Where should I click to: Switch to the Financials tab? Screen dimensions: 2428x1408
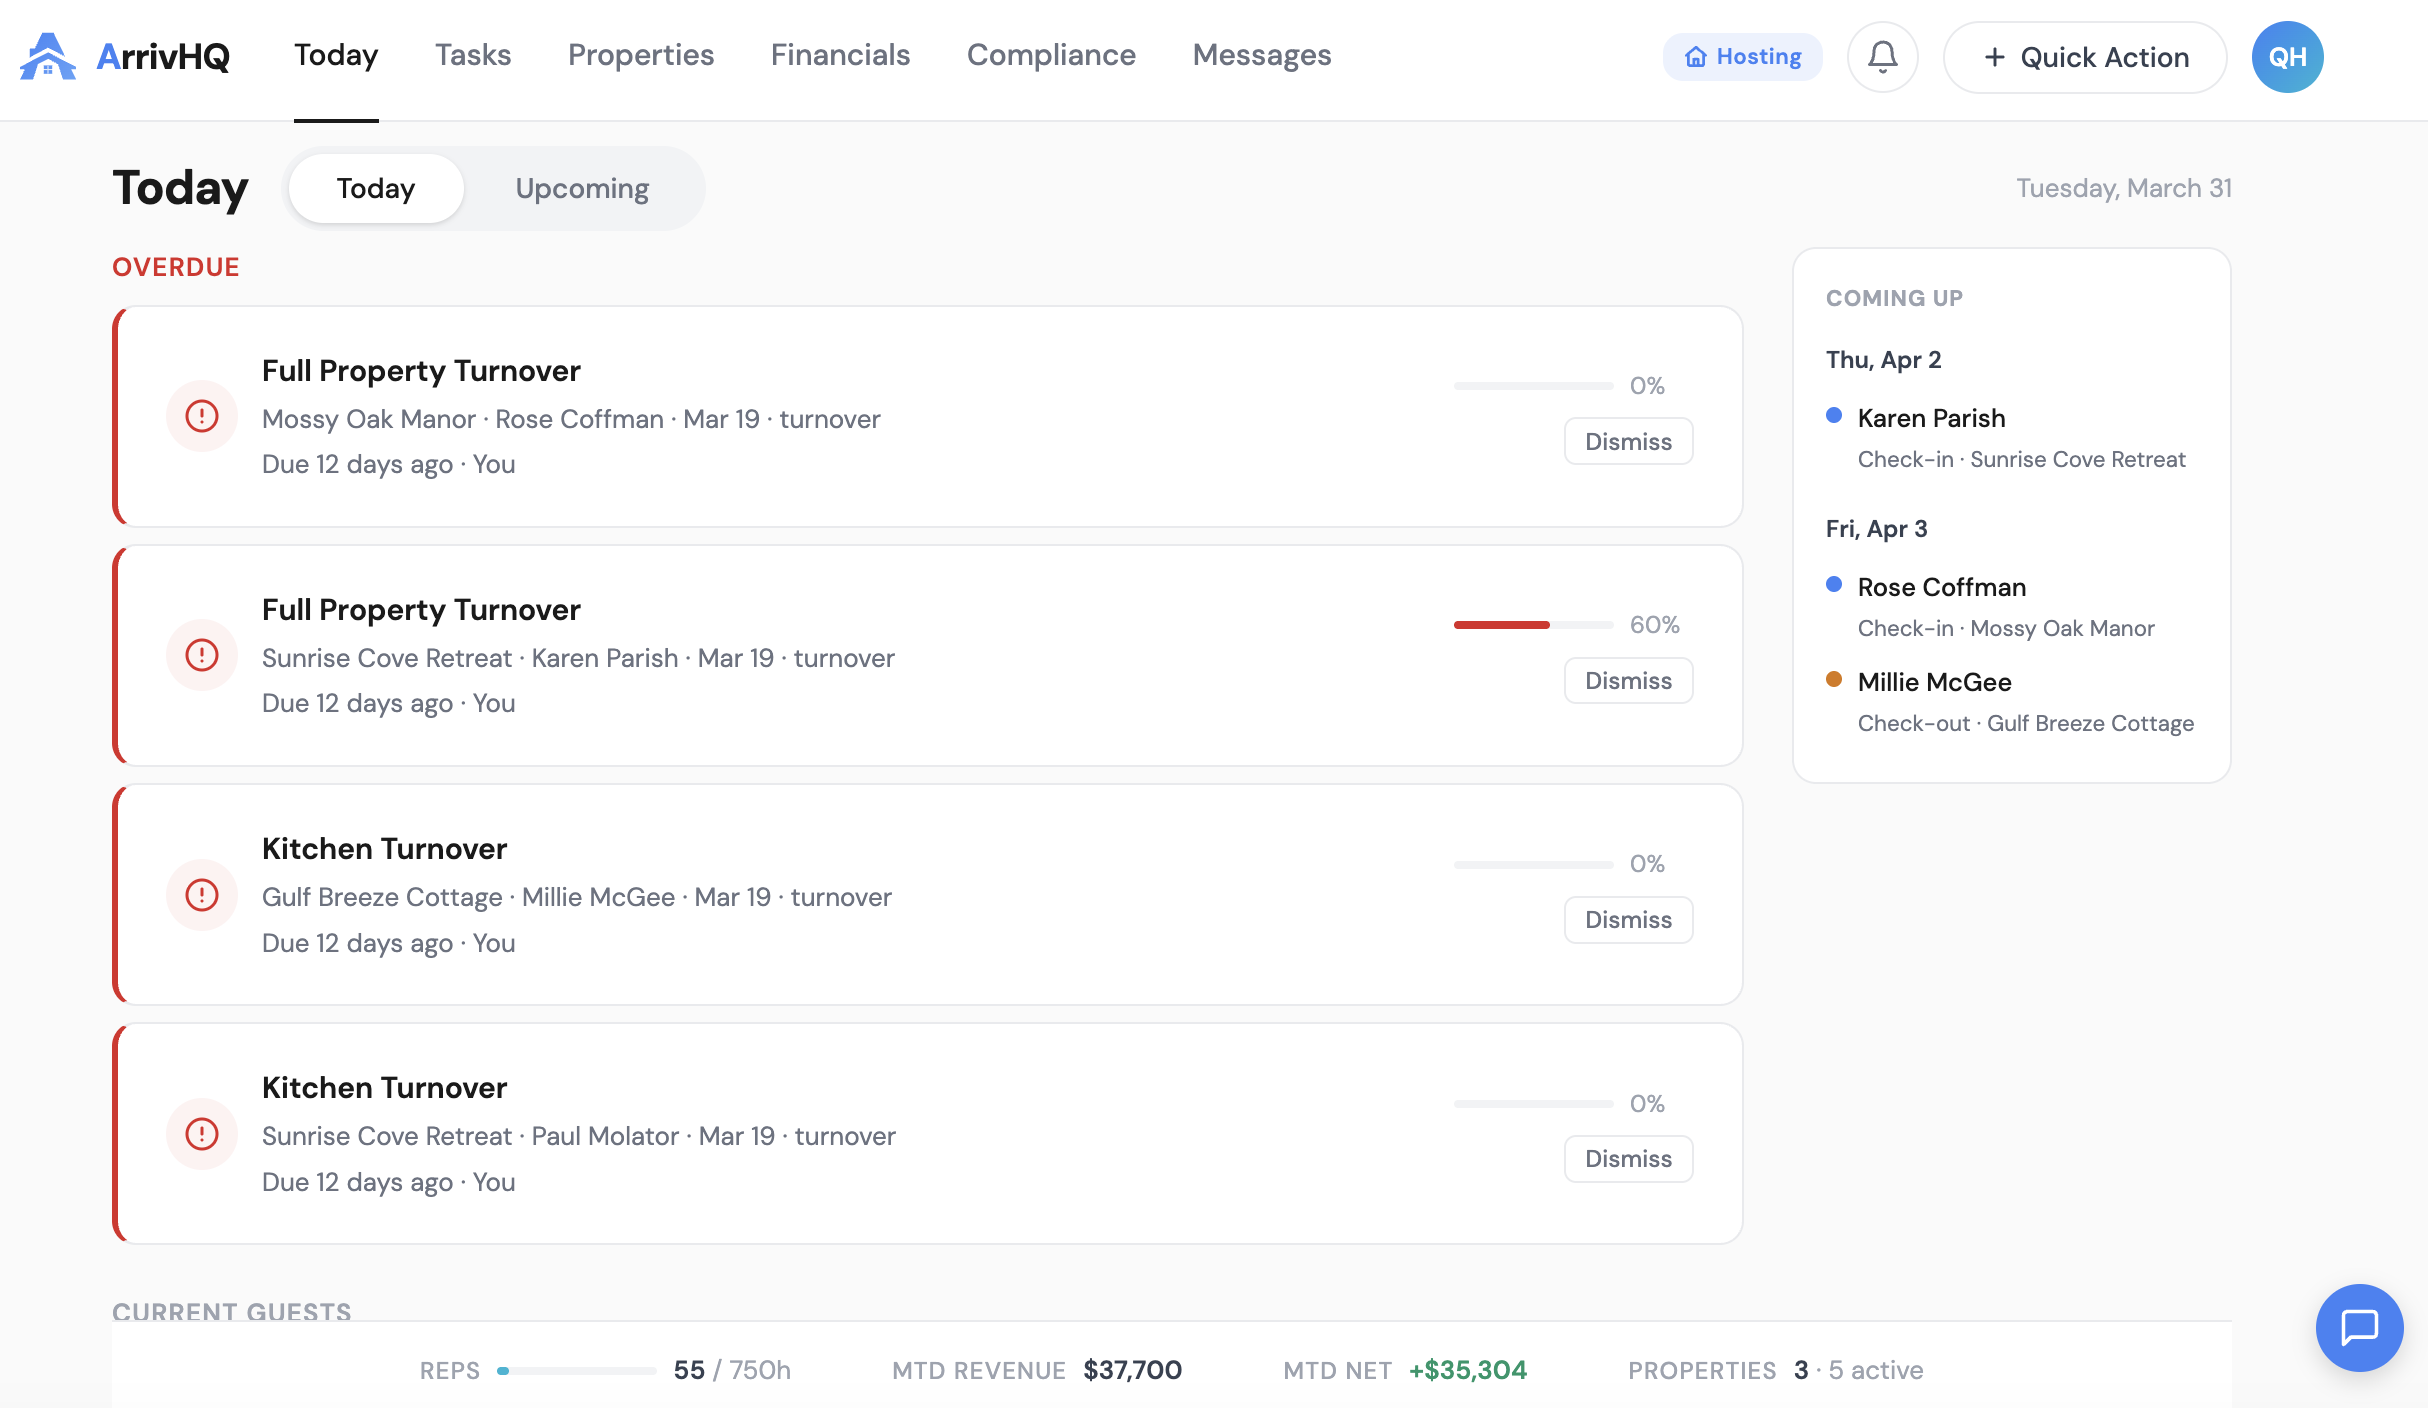(x=840, y=57)
